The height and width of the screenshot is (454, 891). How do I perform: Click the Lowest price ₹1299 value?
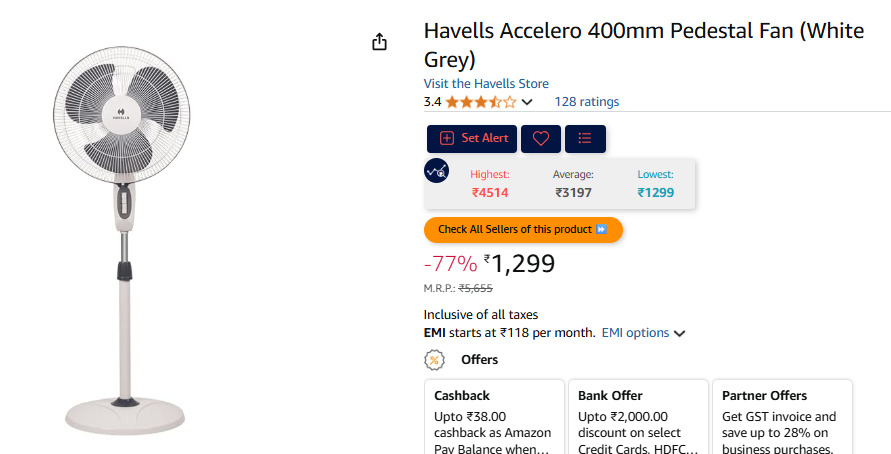tap(656, 193)
